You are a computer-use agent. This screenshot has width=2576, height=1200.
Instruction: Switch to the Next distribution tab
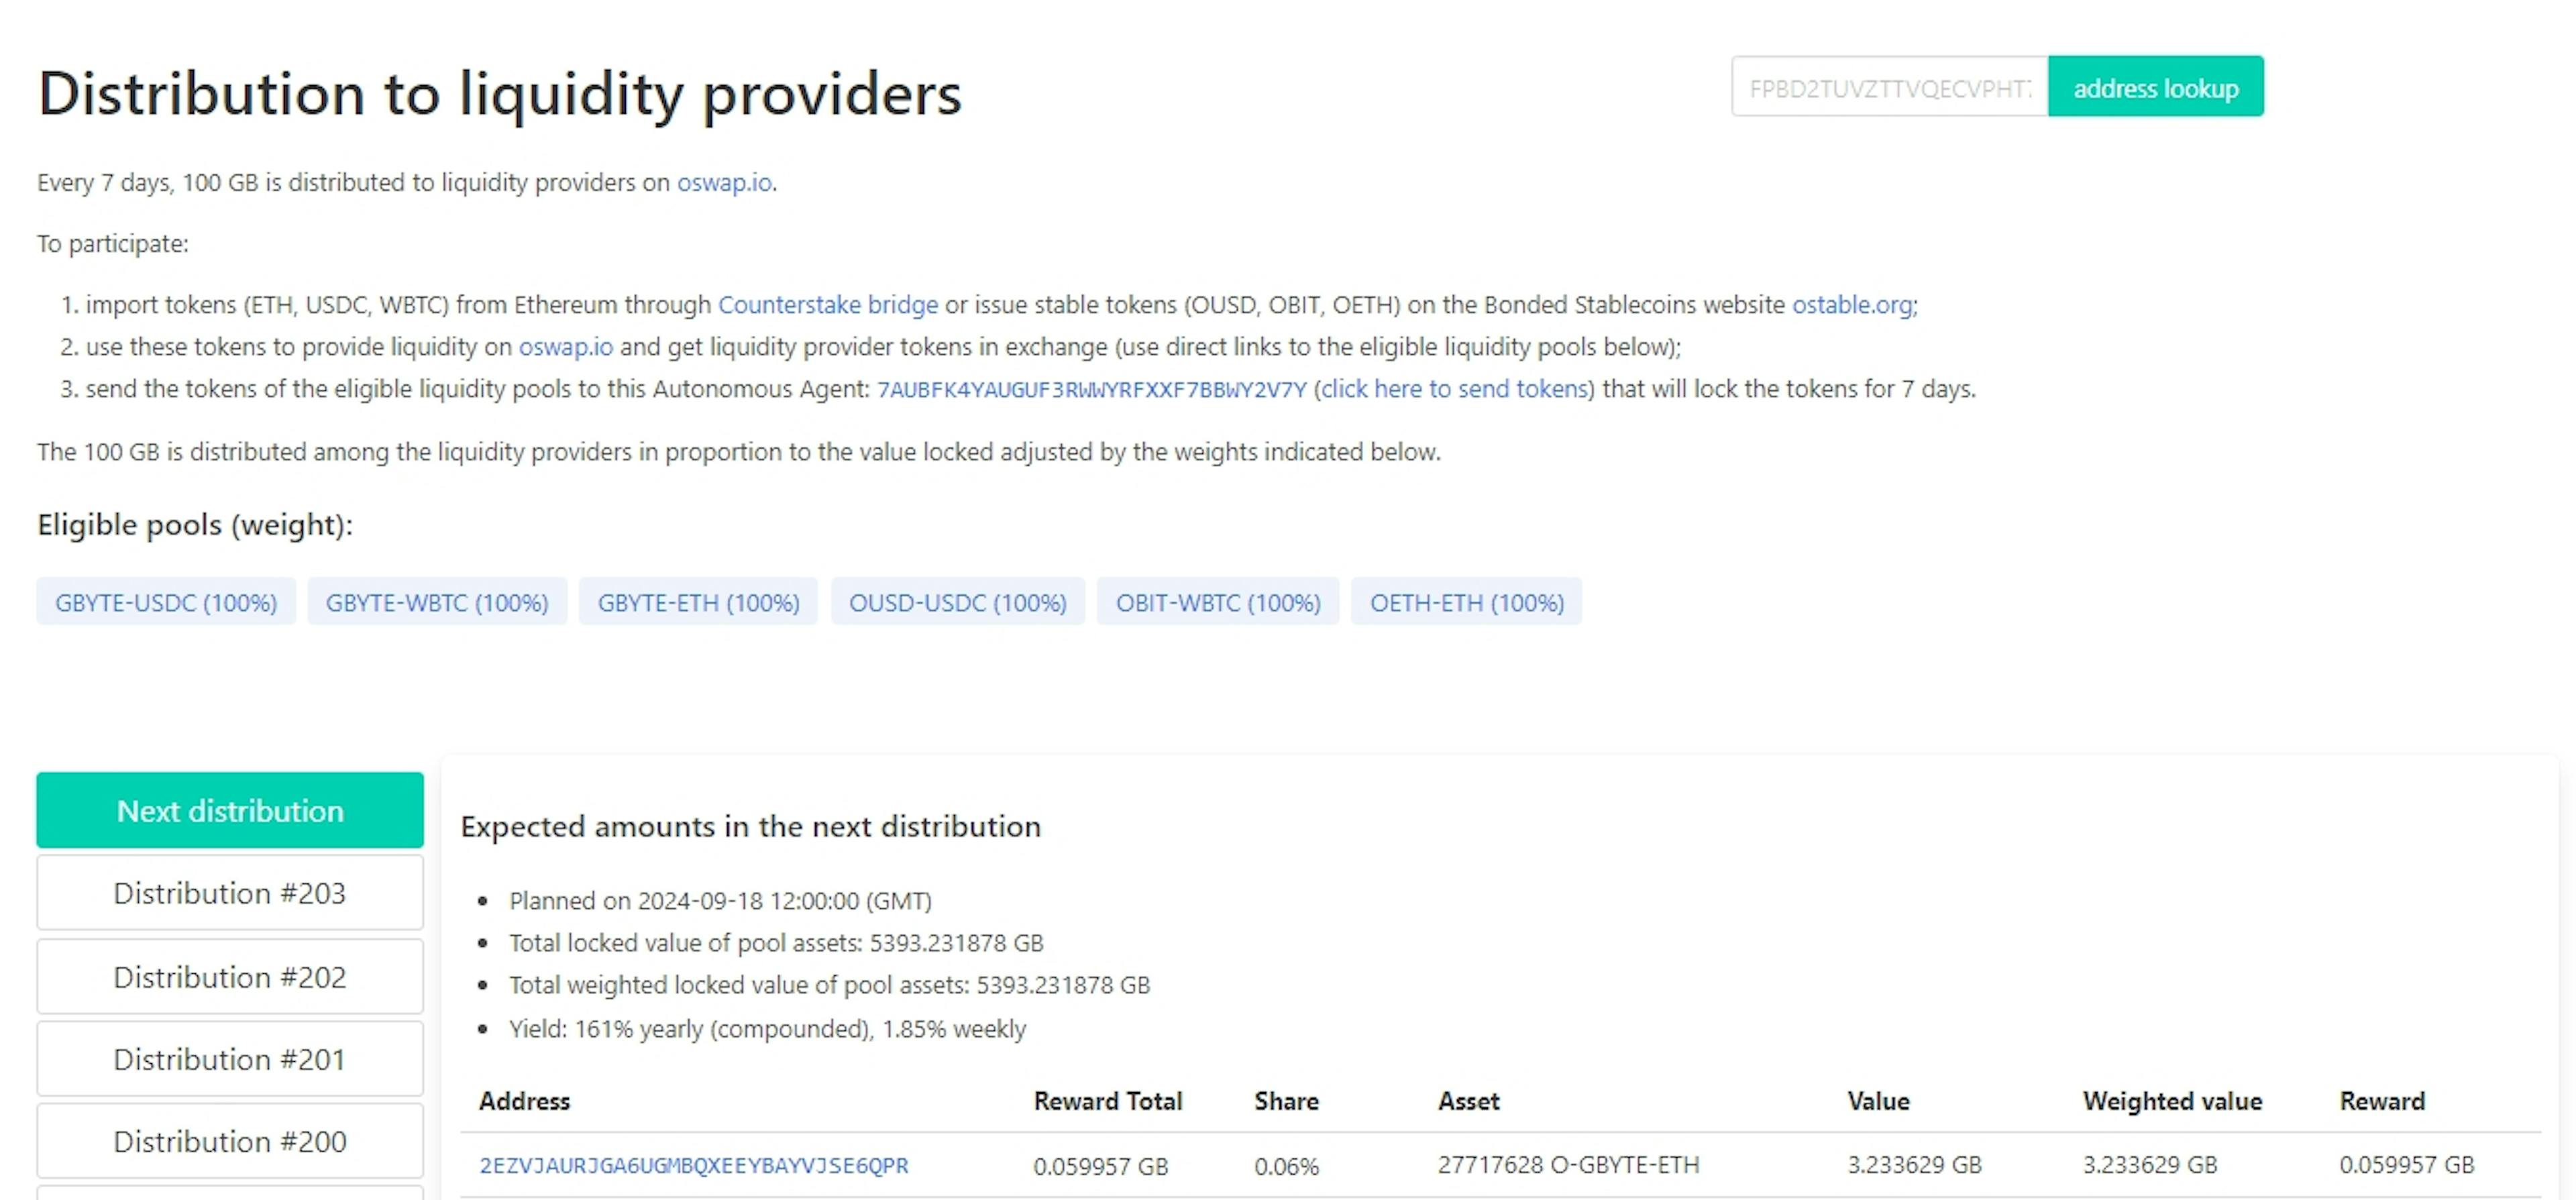pos(229,810)
